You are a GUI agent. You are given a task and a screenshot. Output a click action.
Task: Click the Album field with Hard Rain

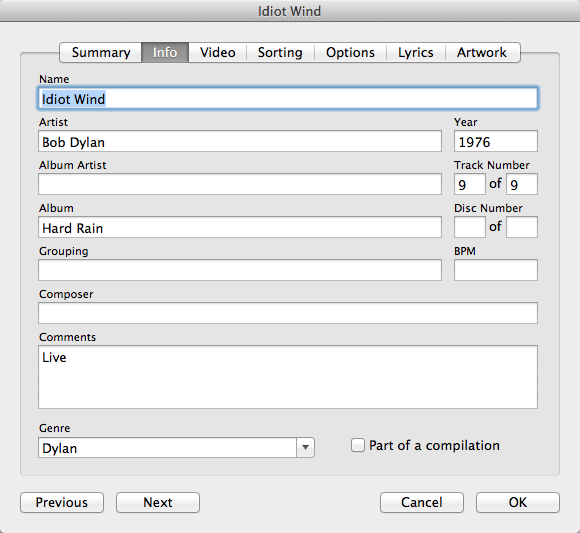pos(240,227)
